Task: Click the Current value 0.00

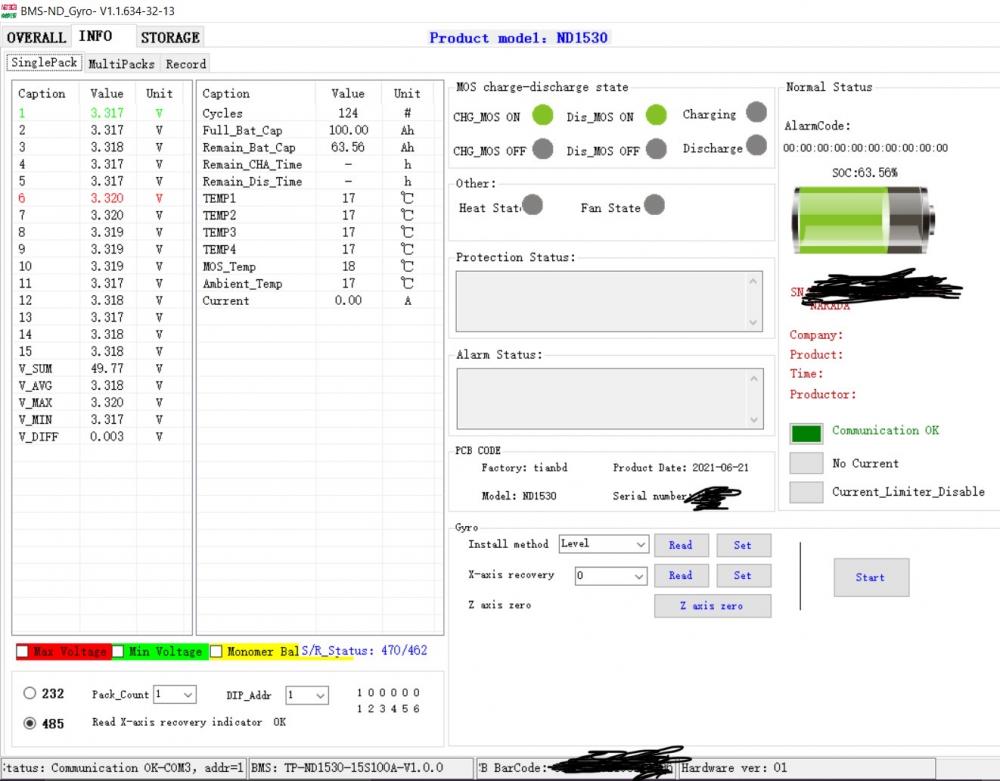Action: point(348,300)
